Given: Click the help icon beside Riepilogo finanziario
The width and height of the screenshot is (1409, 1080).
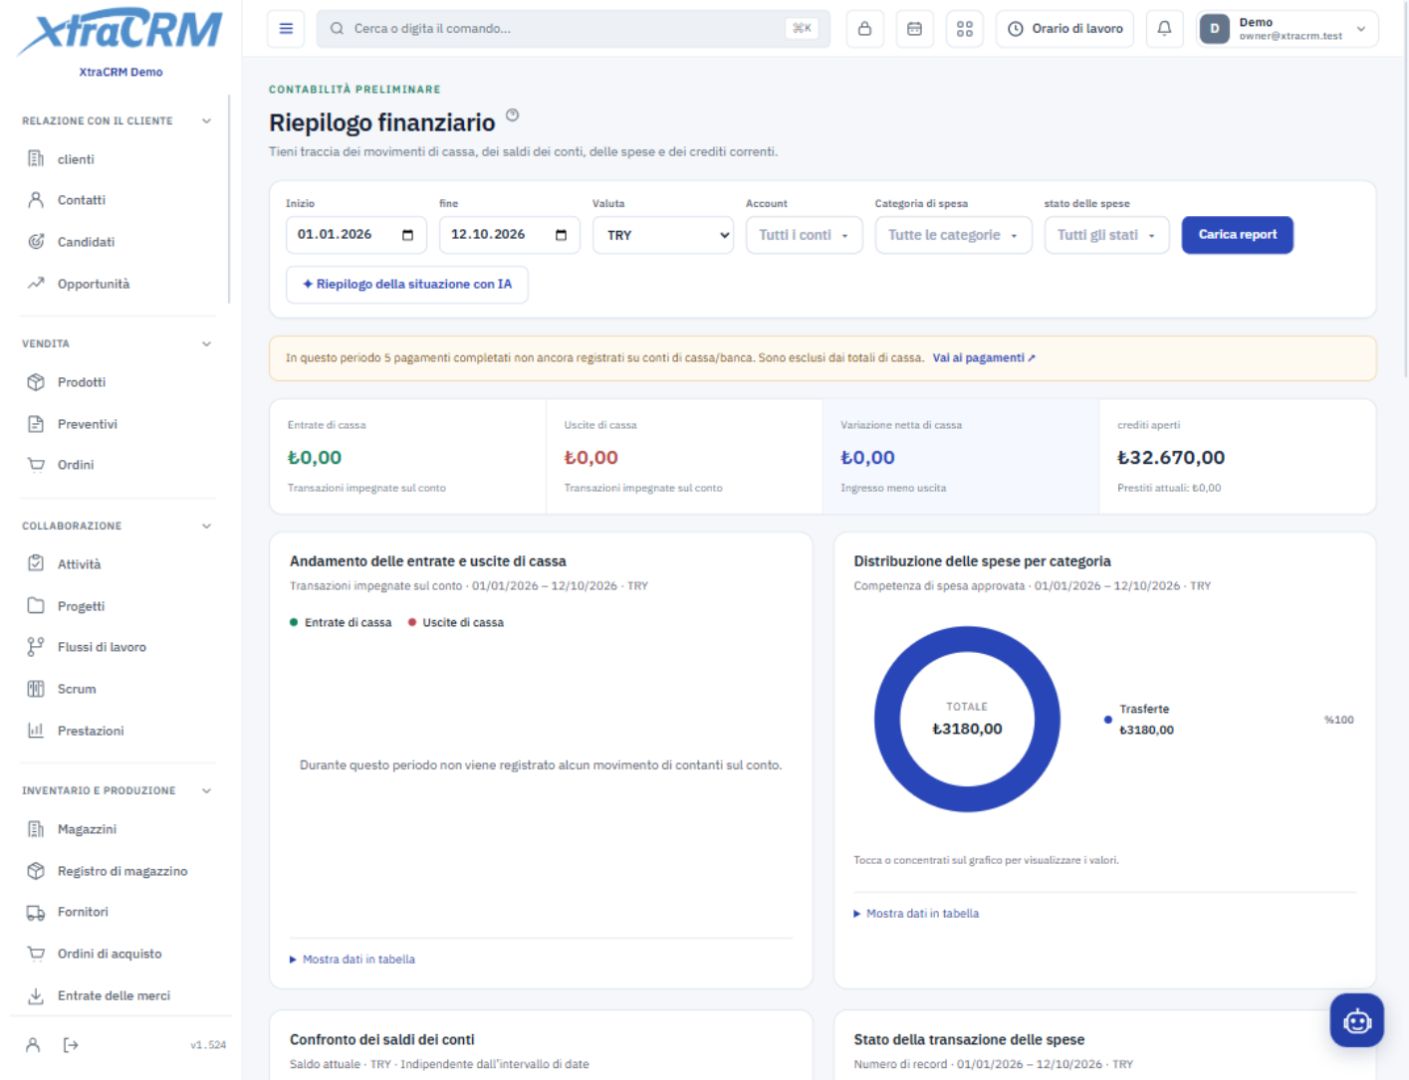Looking at the screenshot, I should [x=512, y=115].
